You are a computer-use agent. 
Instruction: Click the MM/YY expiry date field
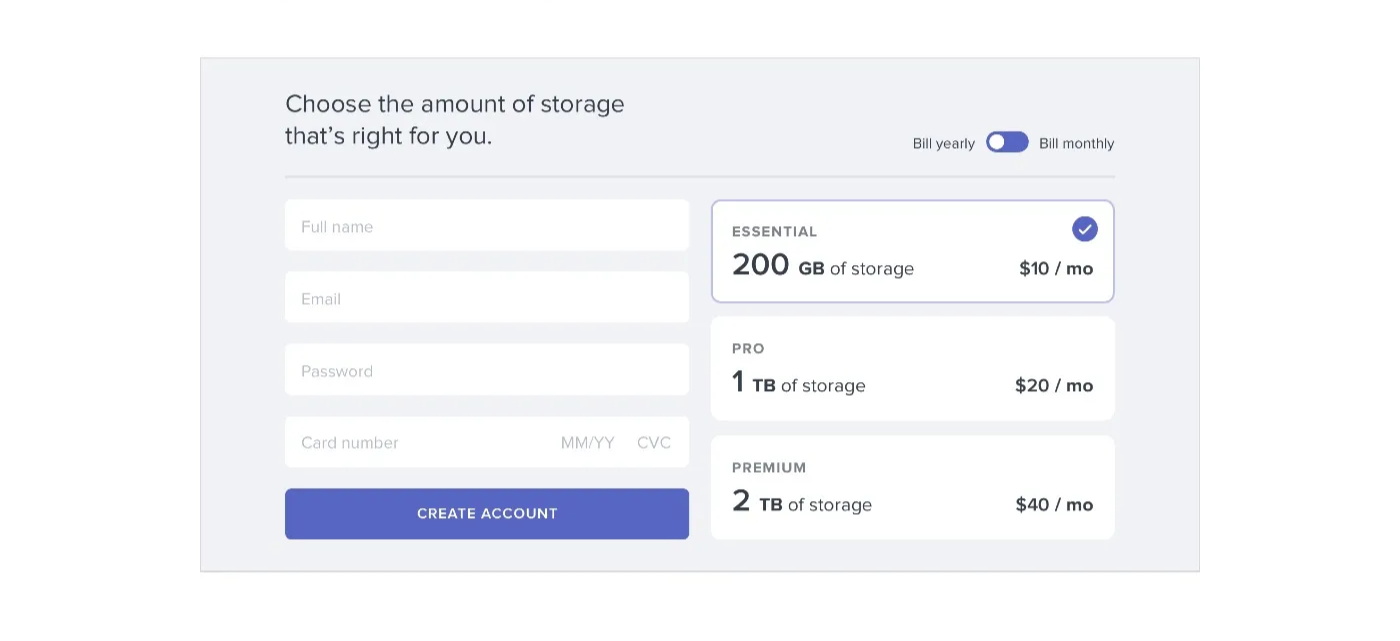coord(587,443)
